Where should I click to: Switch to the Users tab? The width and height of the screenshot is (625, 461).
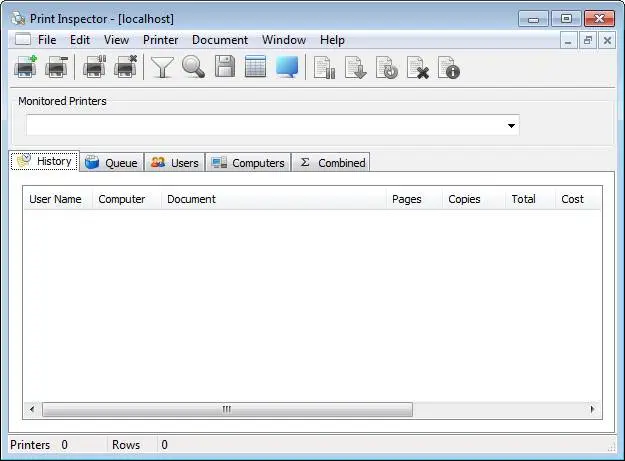[x=175, y=163]
